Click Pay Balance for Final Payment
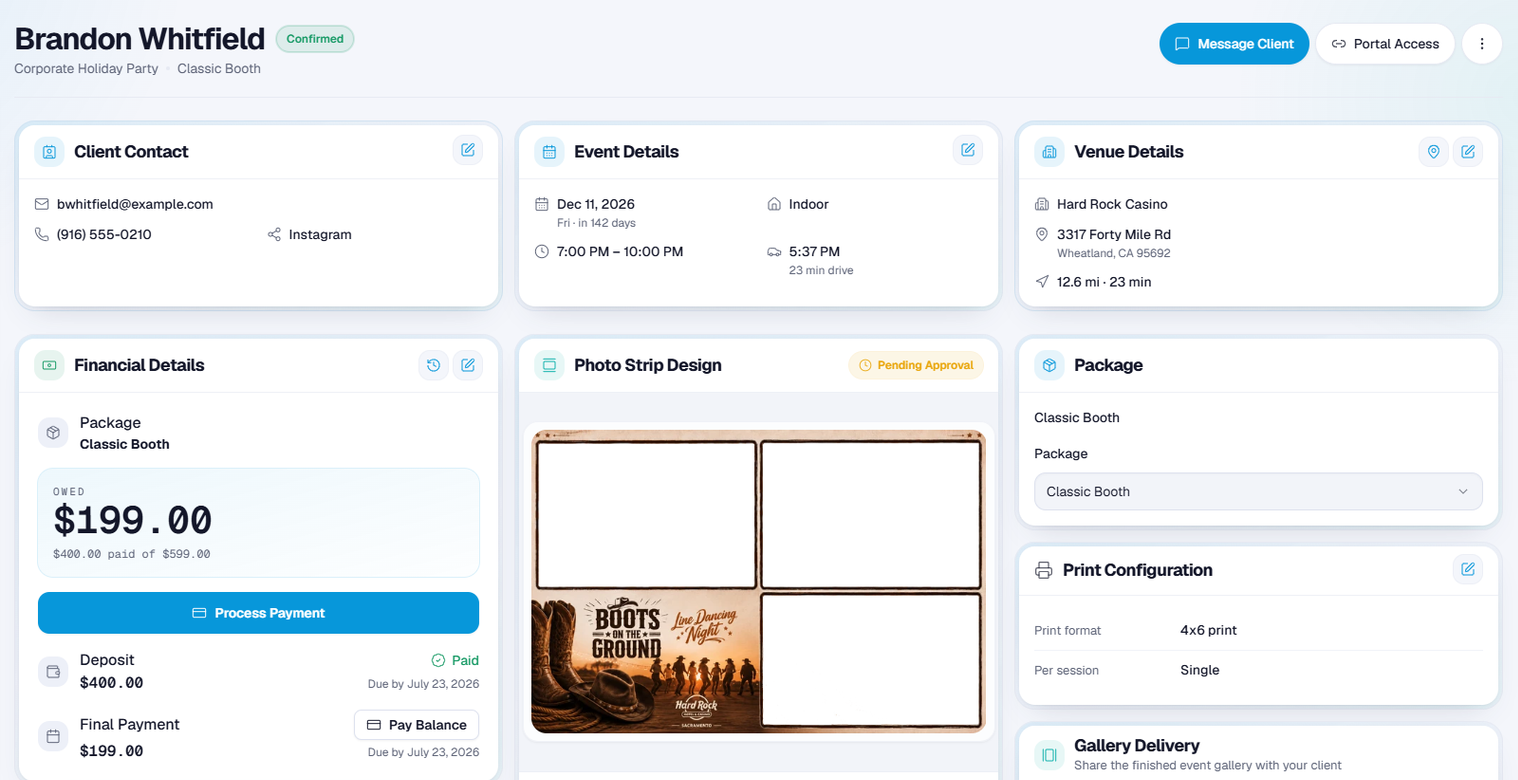Image resolution: width=1518 pixels, height=780 pixels. click(x=417, y=725)
